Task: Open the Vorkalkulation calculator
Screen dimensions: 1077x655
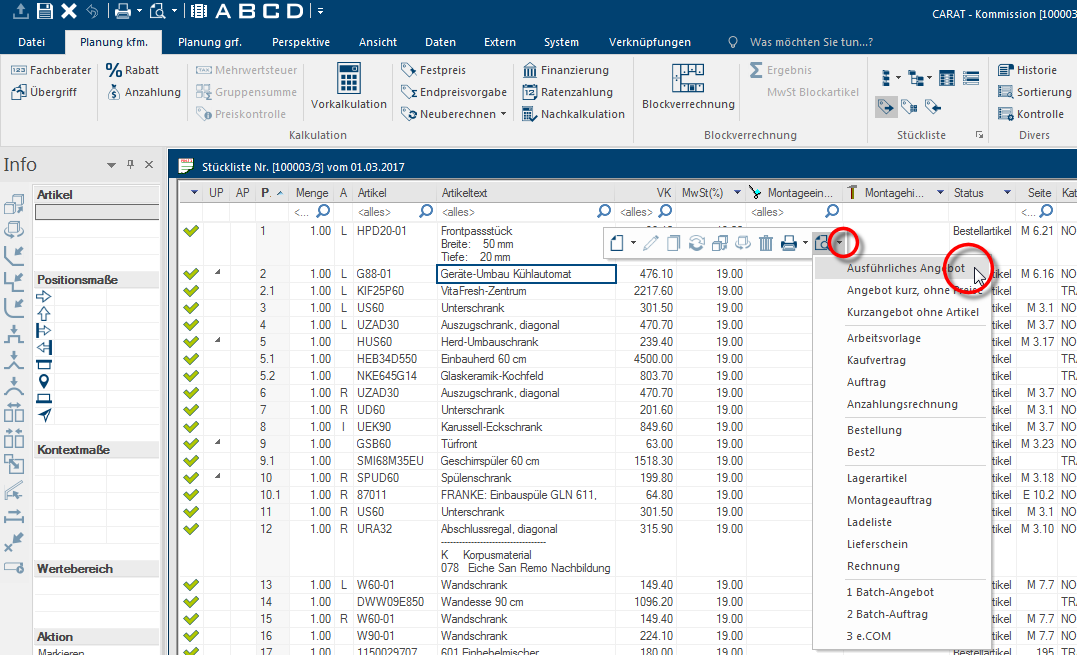Action: [348, 80]
